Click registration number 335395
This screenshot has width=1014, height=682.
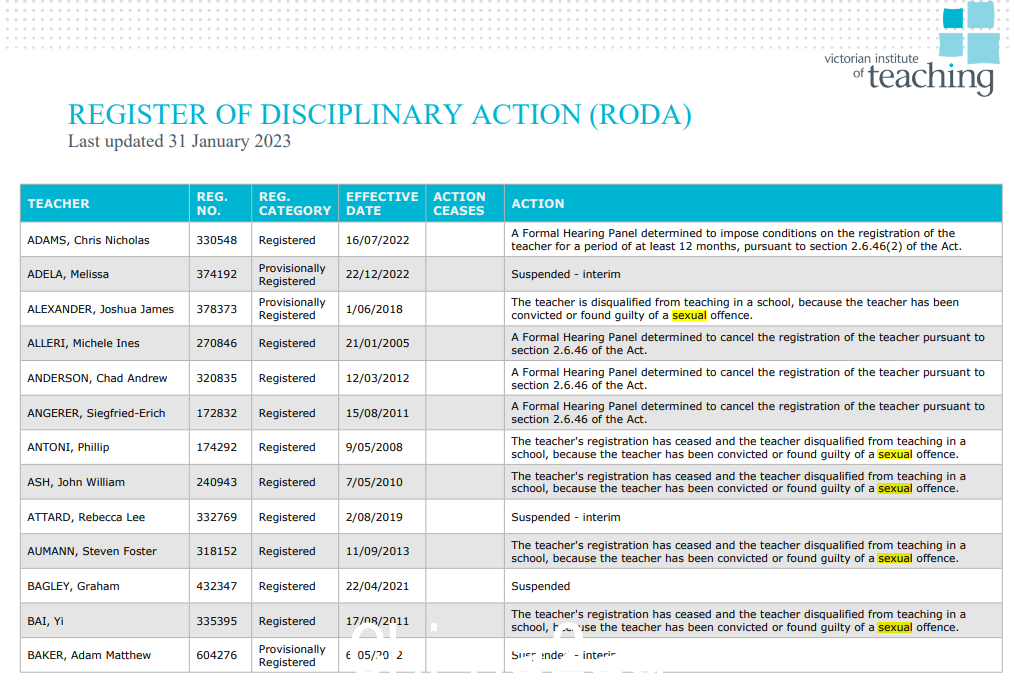coord(217,621)
